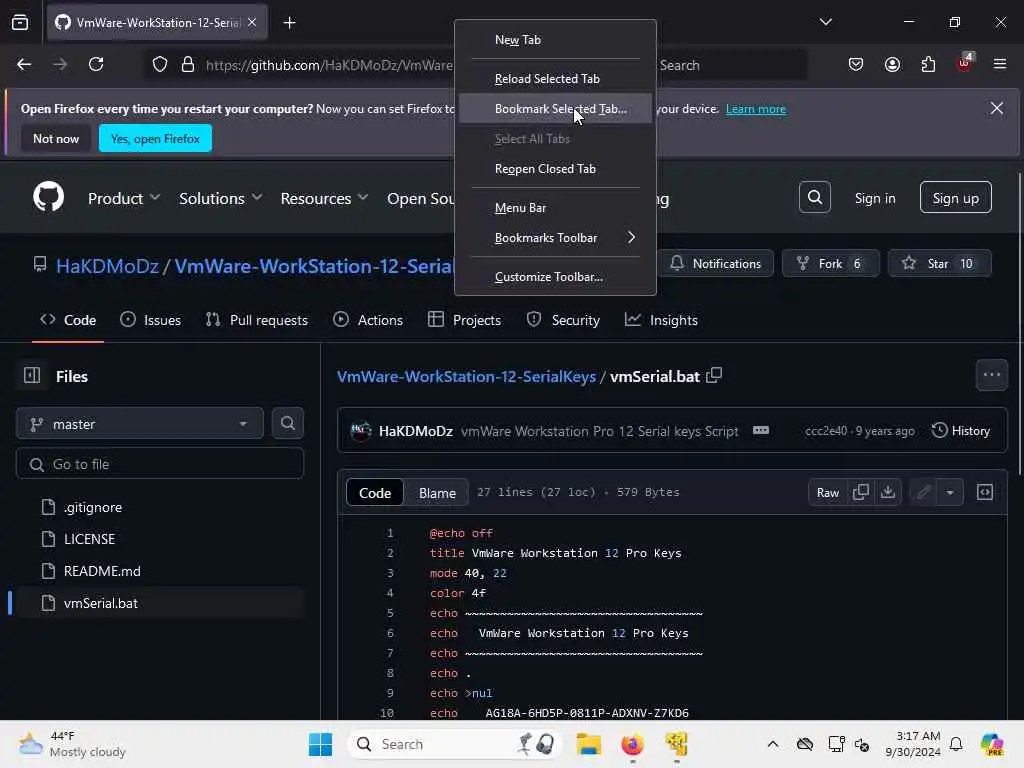Open the master branch dropdown
Image resolution: width=1024 pixels, height=768 pixels.
(140, 424)
